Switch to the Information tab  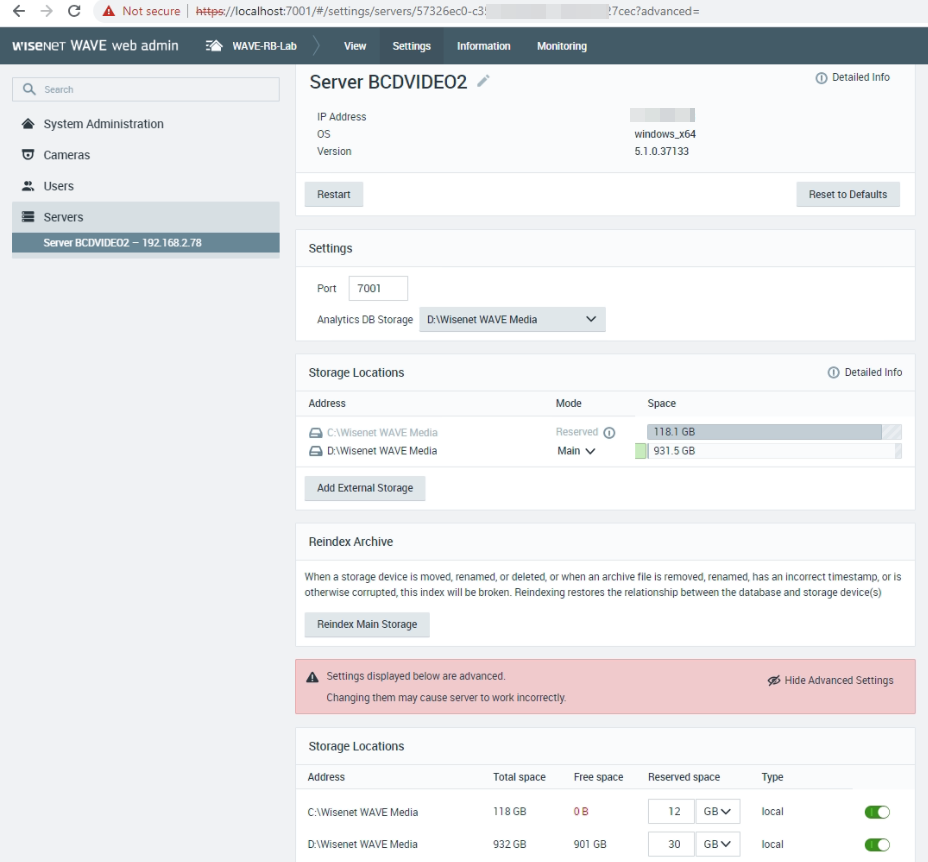[484, 46]
